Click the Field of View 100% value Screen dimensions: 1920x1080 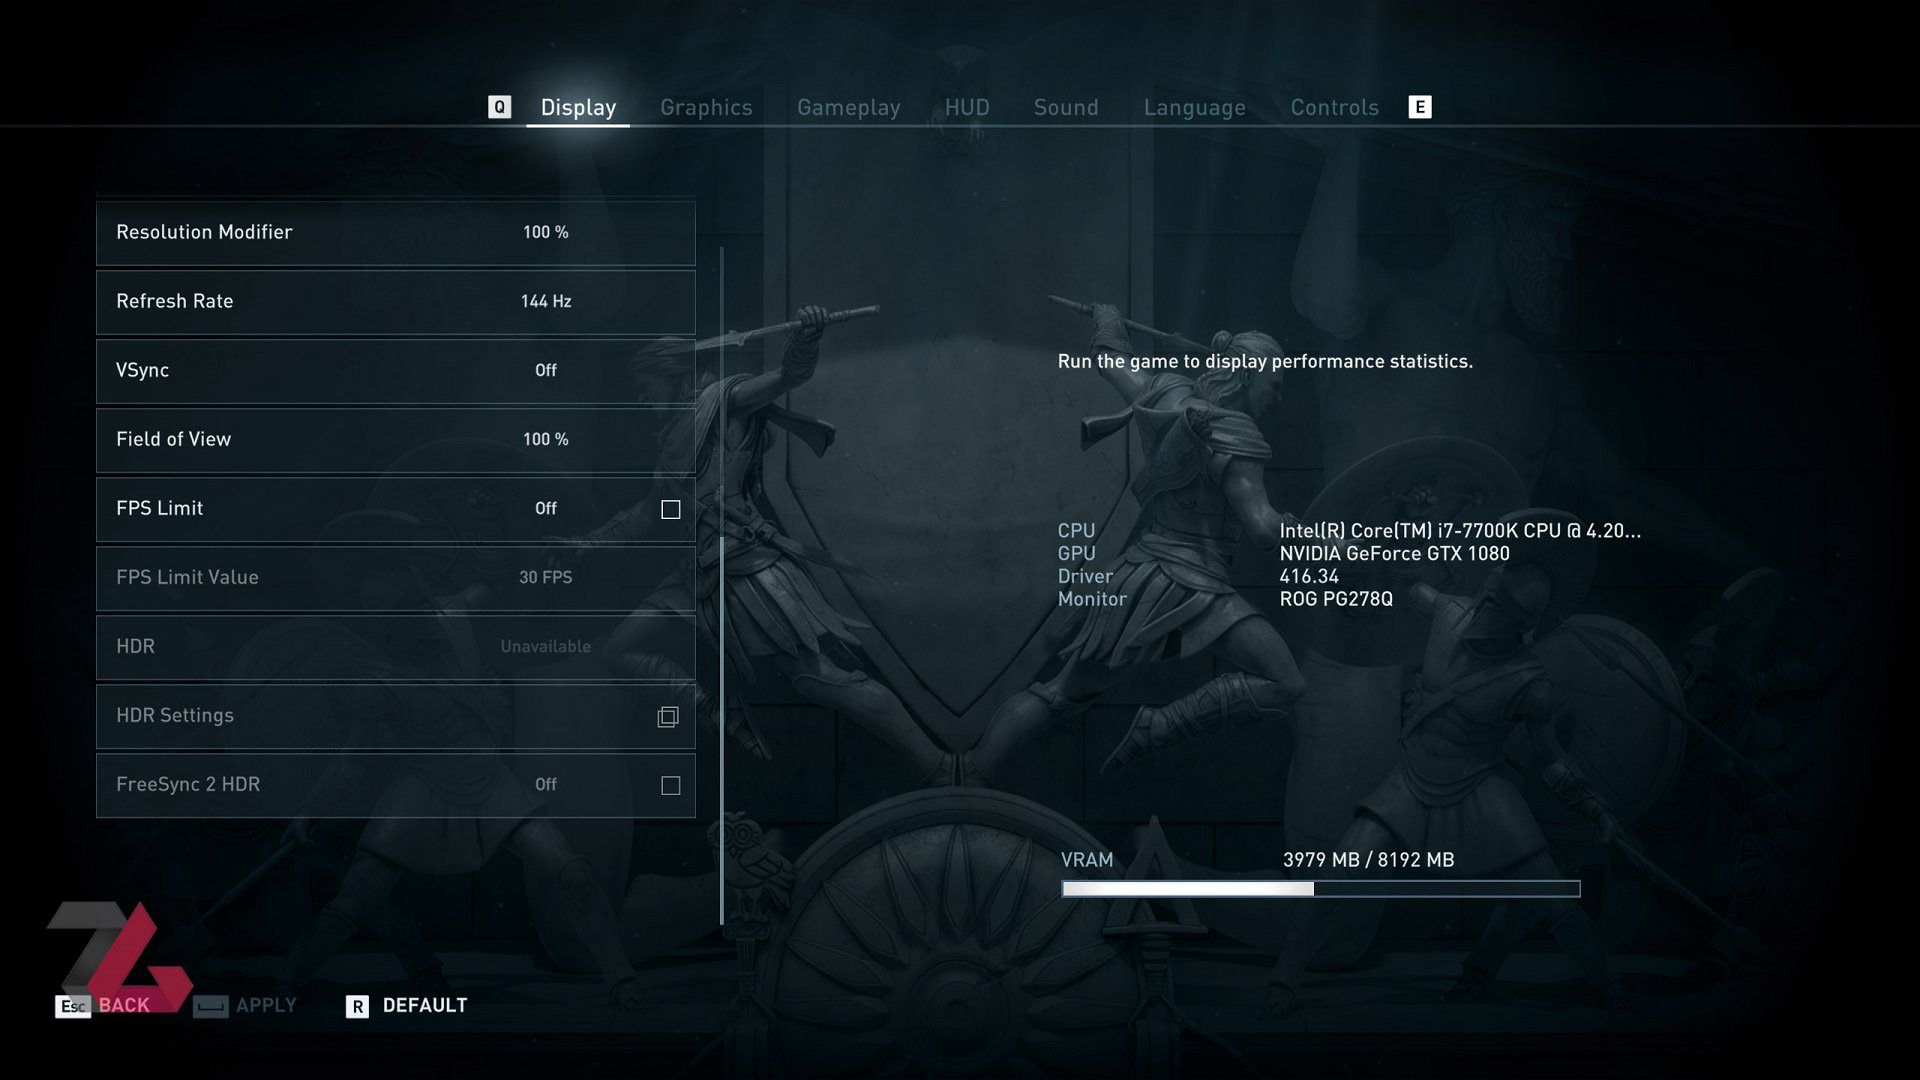pos(545,439)
